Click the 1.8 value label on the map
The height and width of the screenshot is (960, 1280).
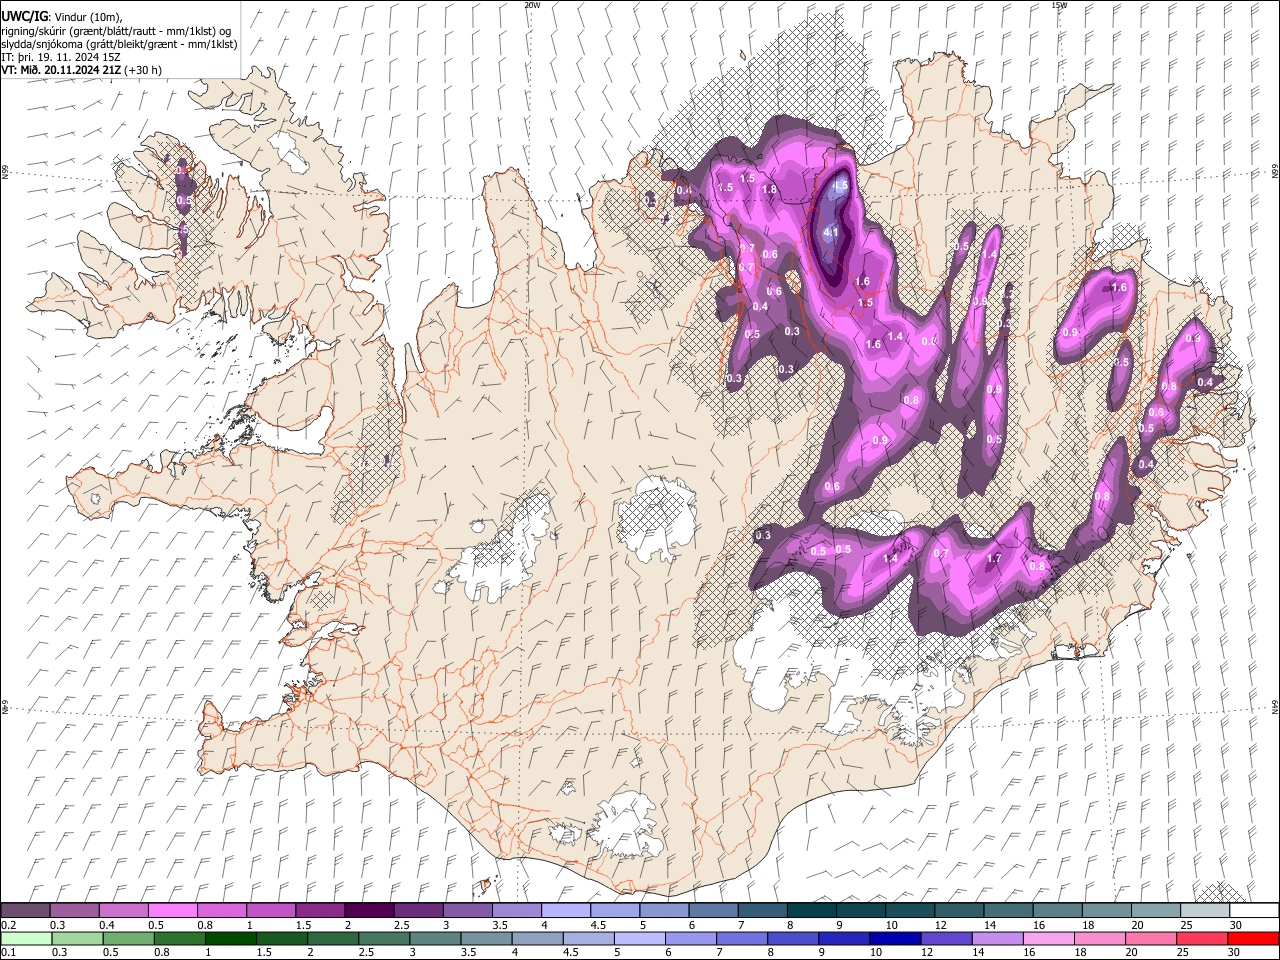point(769,189)
